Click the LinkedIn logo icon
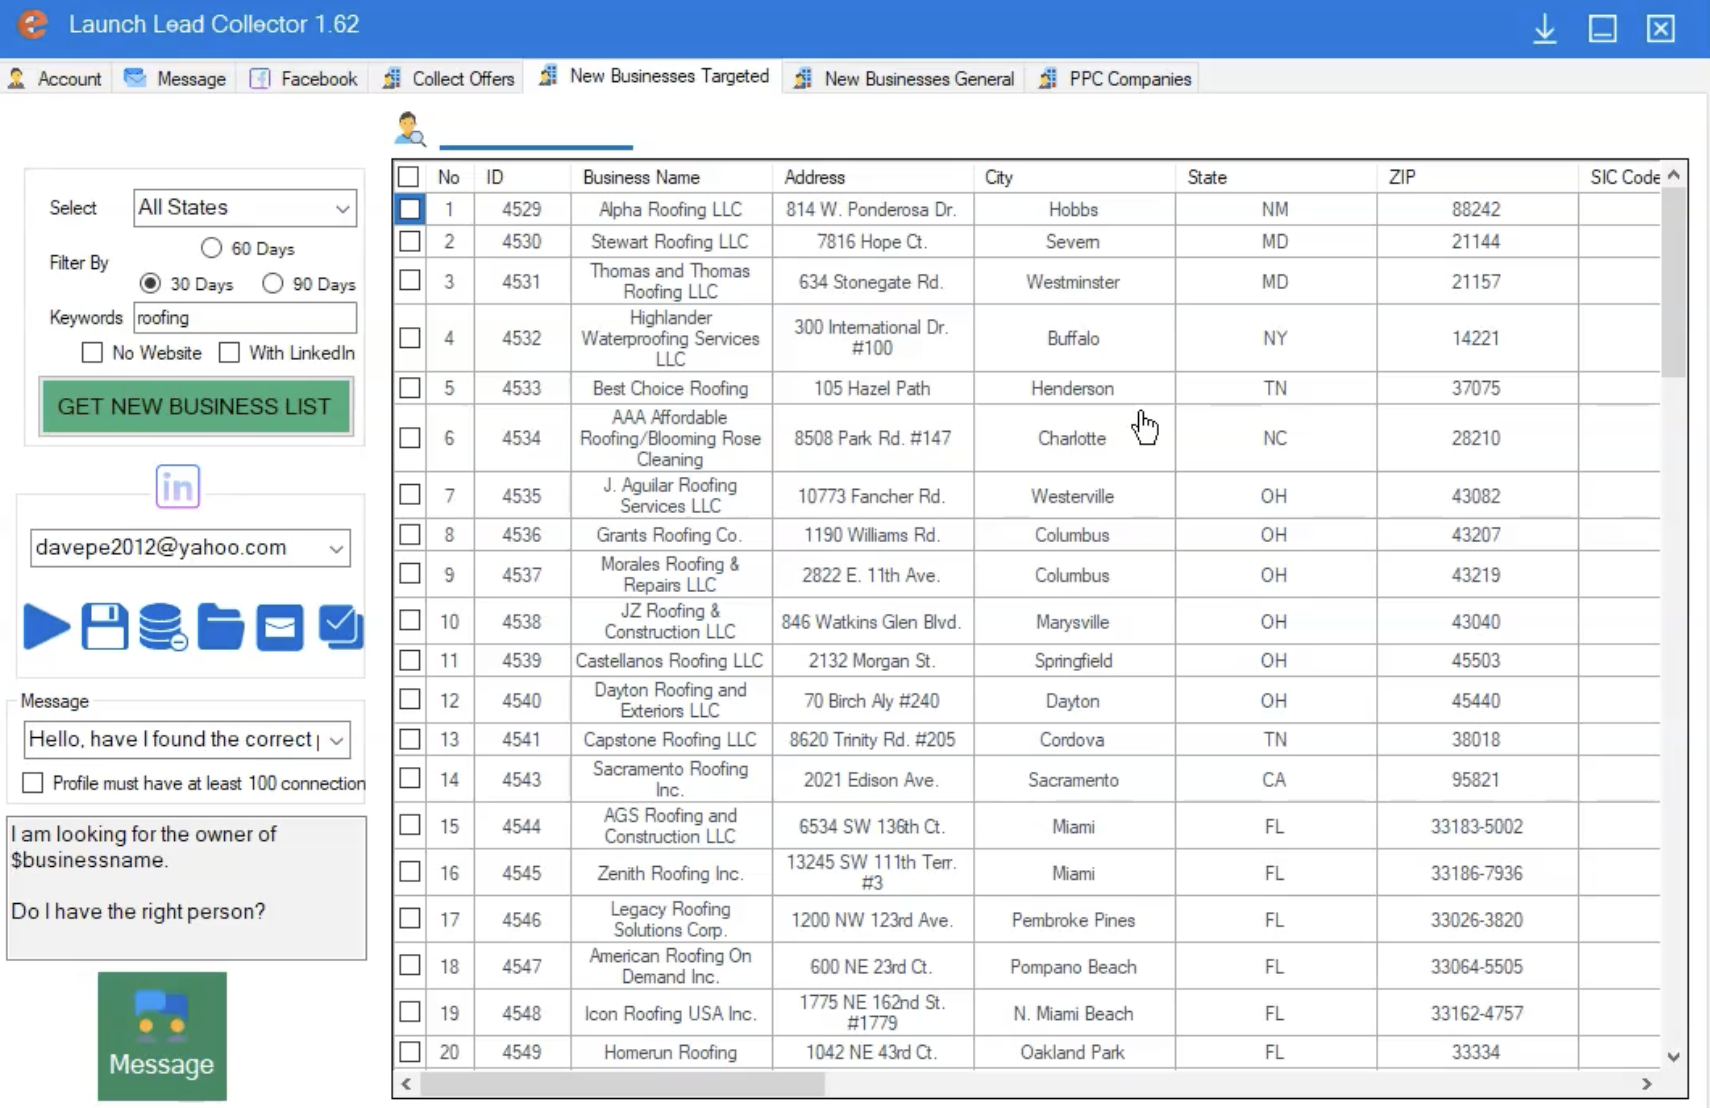The width and height of the screenshot is (1710, 1108). pos(178,487)
